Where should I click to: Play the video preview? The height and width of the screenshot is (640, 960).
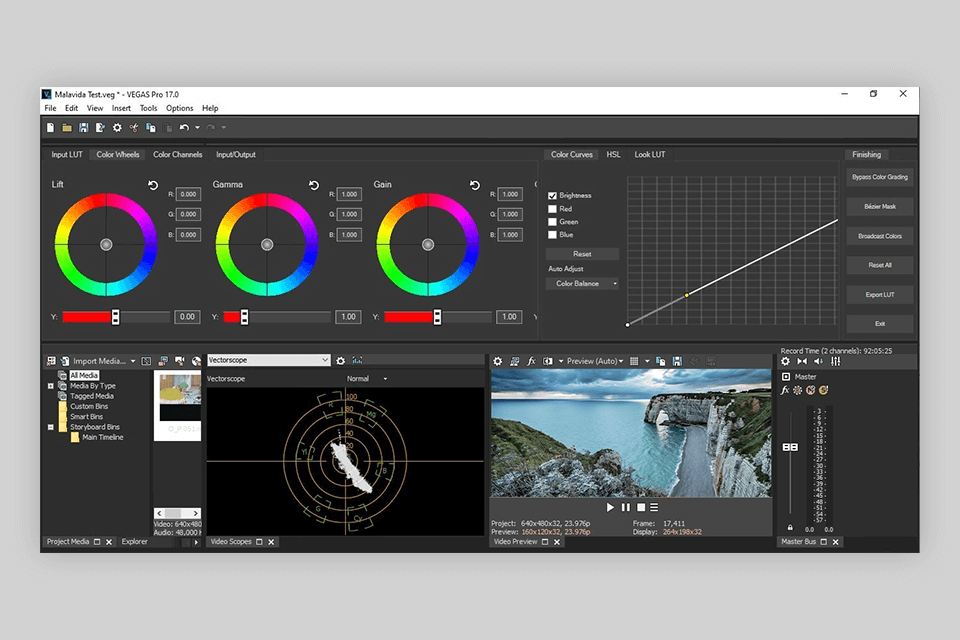click(x=610, y=507)
